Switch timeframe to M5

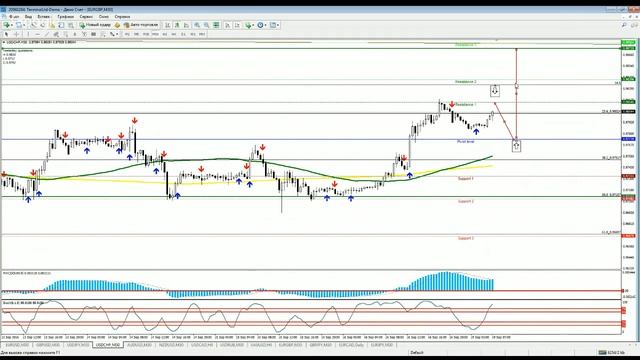click(x=136, y=34)
